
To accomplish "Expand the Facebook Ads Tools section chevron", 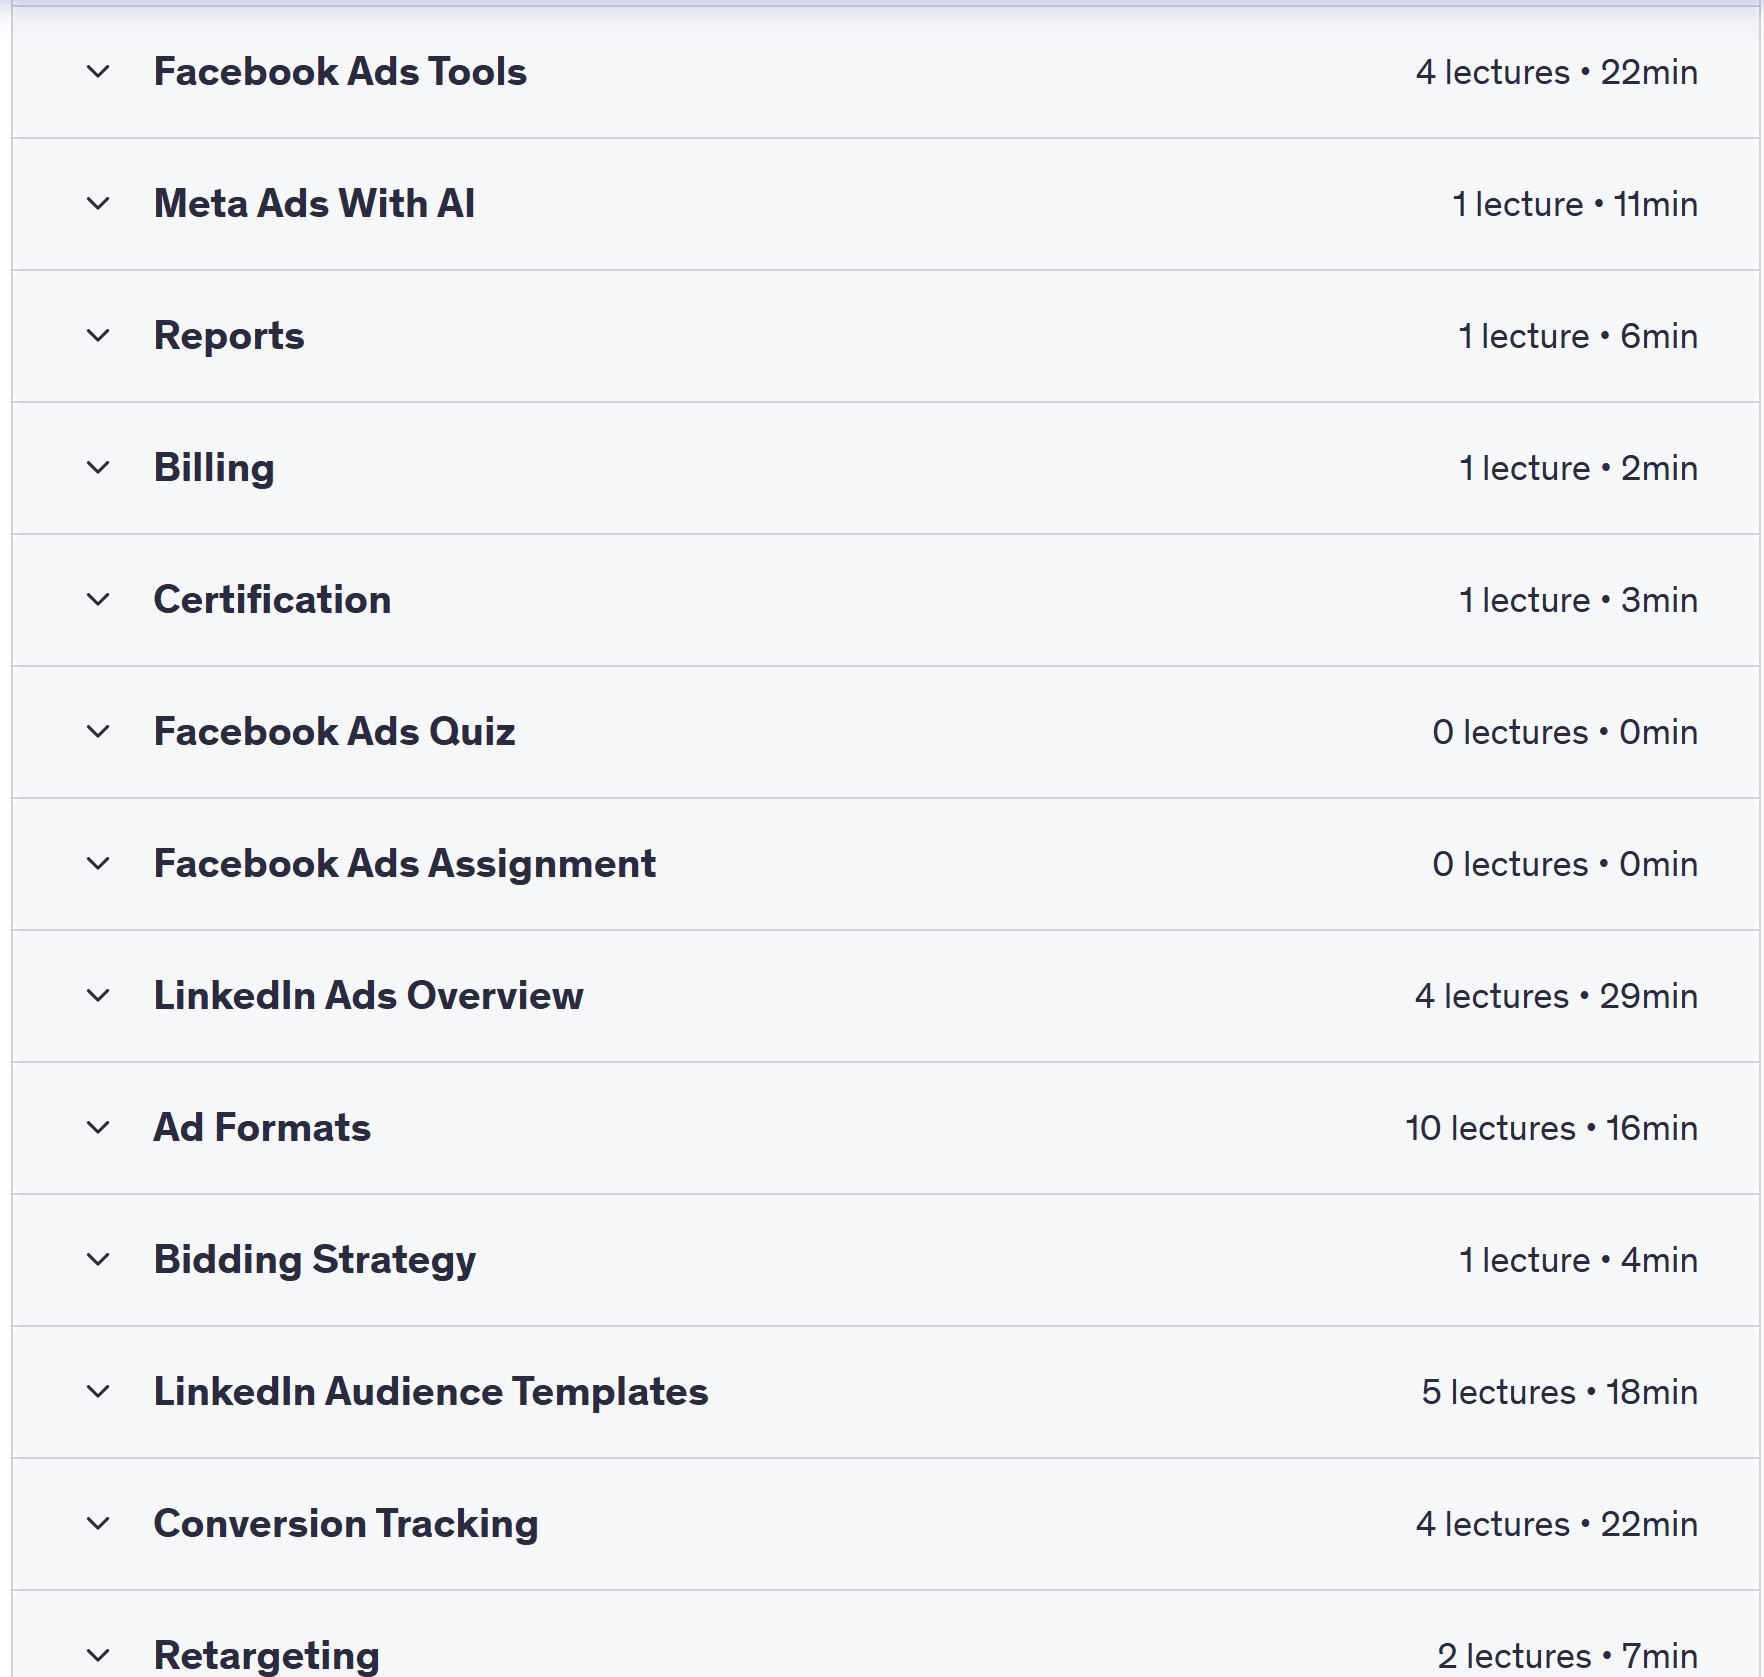I will tap(98, 72).
